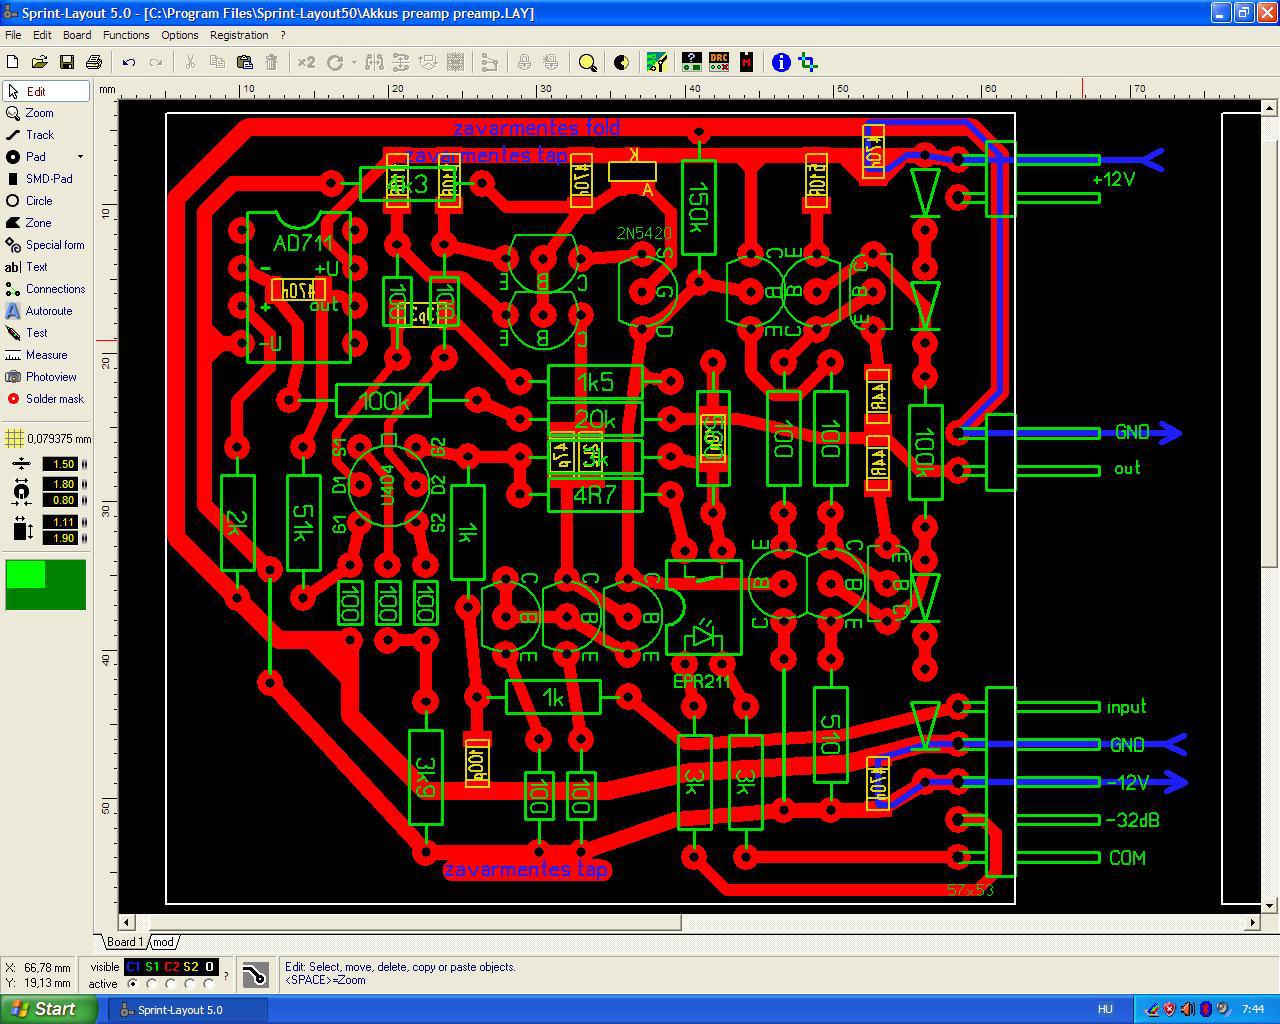
Task: Print the board layout
Action: 94,62
